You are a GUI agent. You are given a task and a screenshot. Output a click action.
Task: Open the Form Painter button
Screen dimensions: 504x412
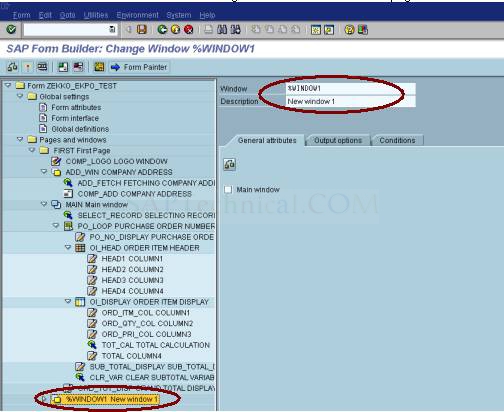[x=139, y=67]
